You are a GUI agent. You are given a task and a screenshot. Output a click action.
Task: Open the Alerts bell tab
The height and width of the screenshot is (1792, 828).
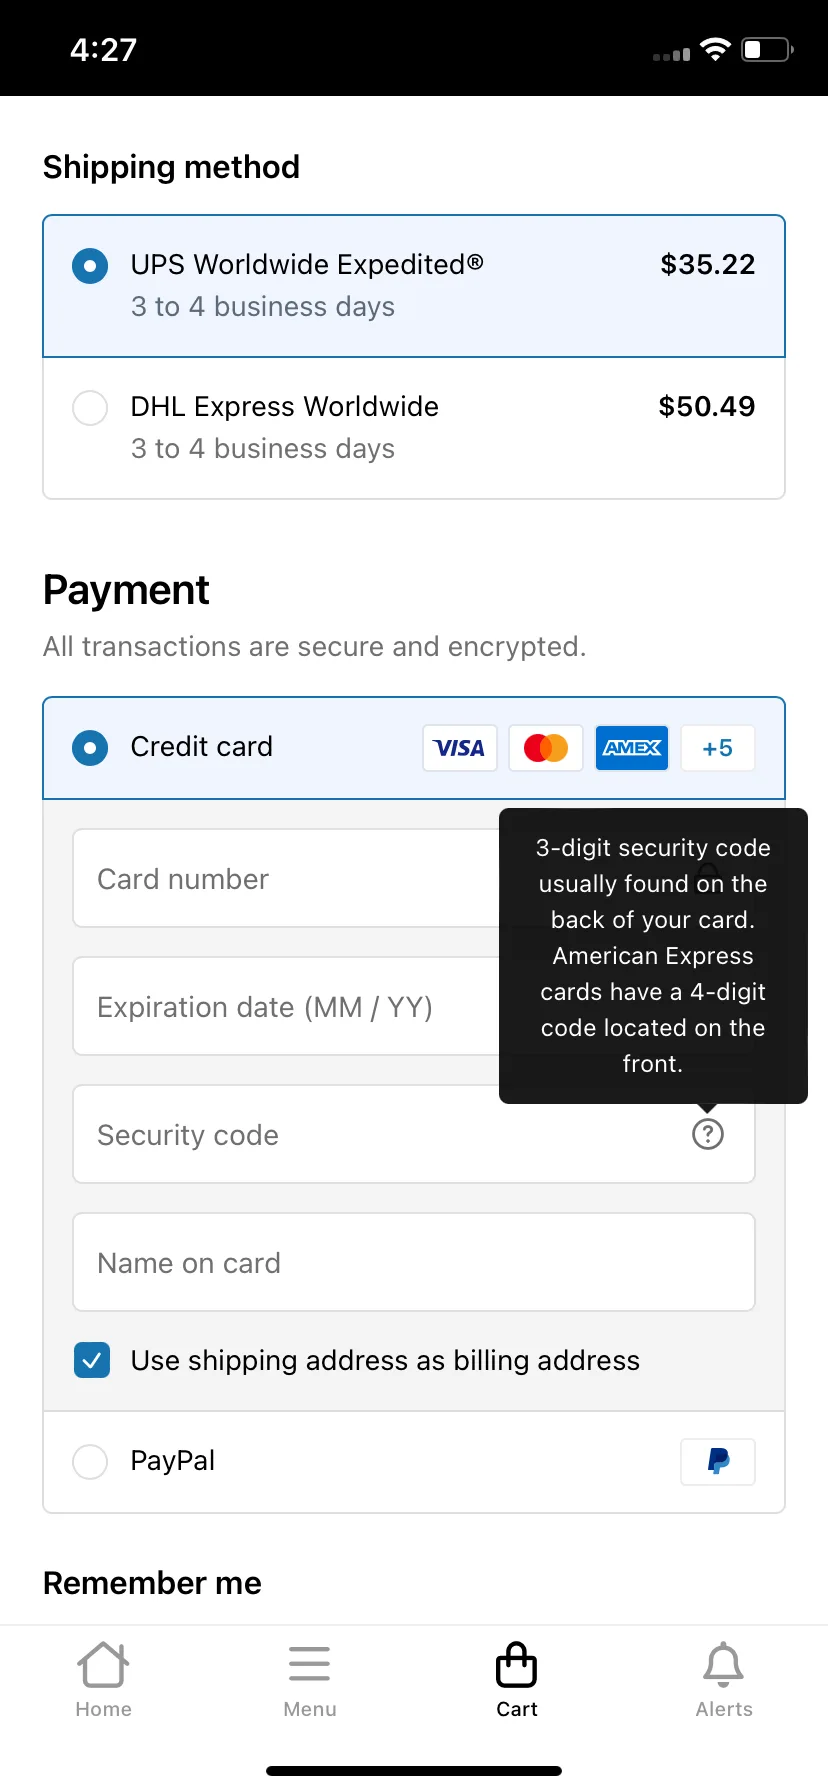[724, 1680]
